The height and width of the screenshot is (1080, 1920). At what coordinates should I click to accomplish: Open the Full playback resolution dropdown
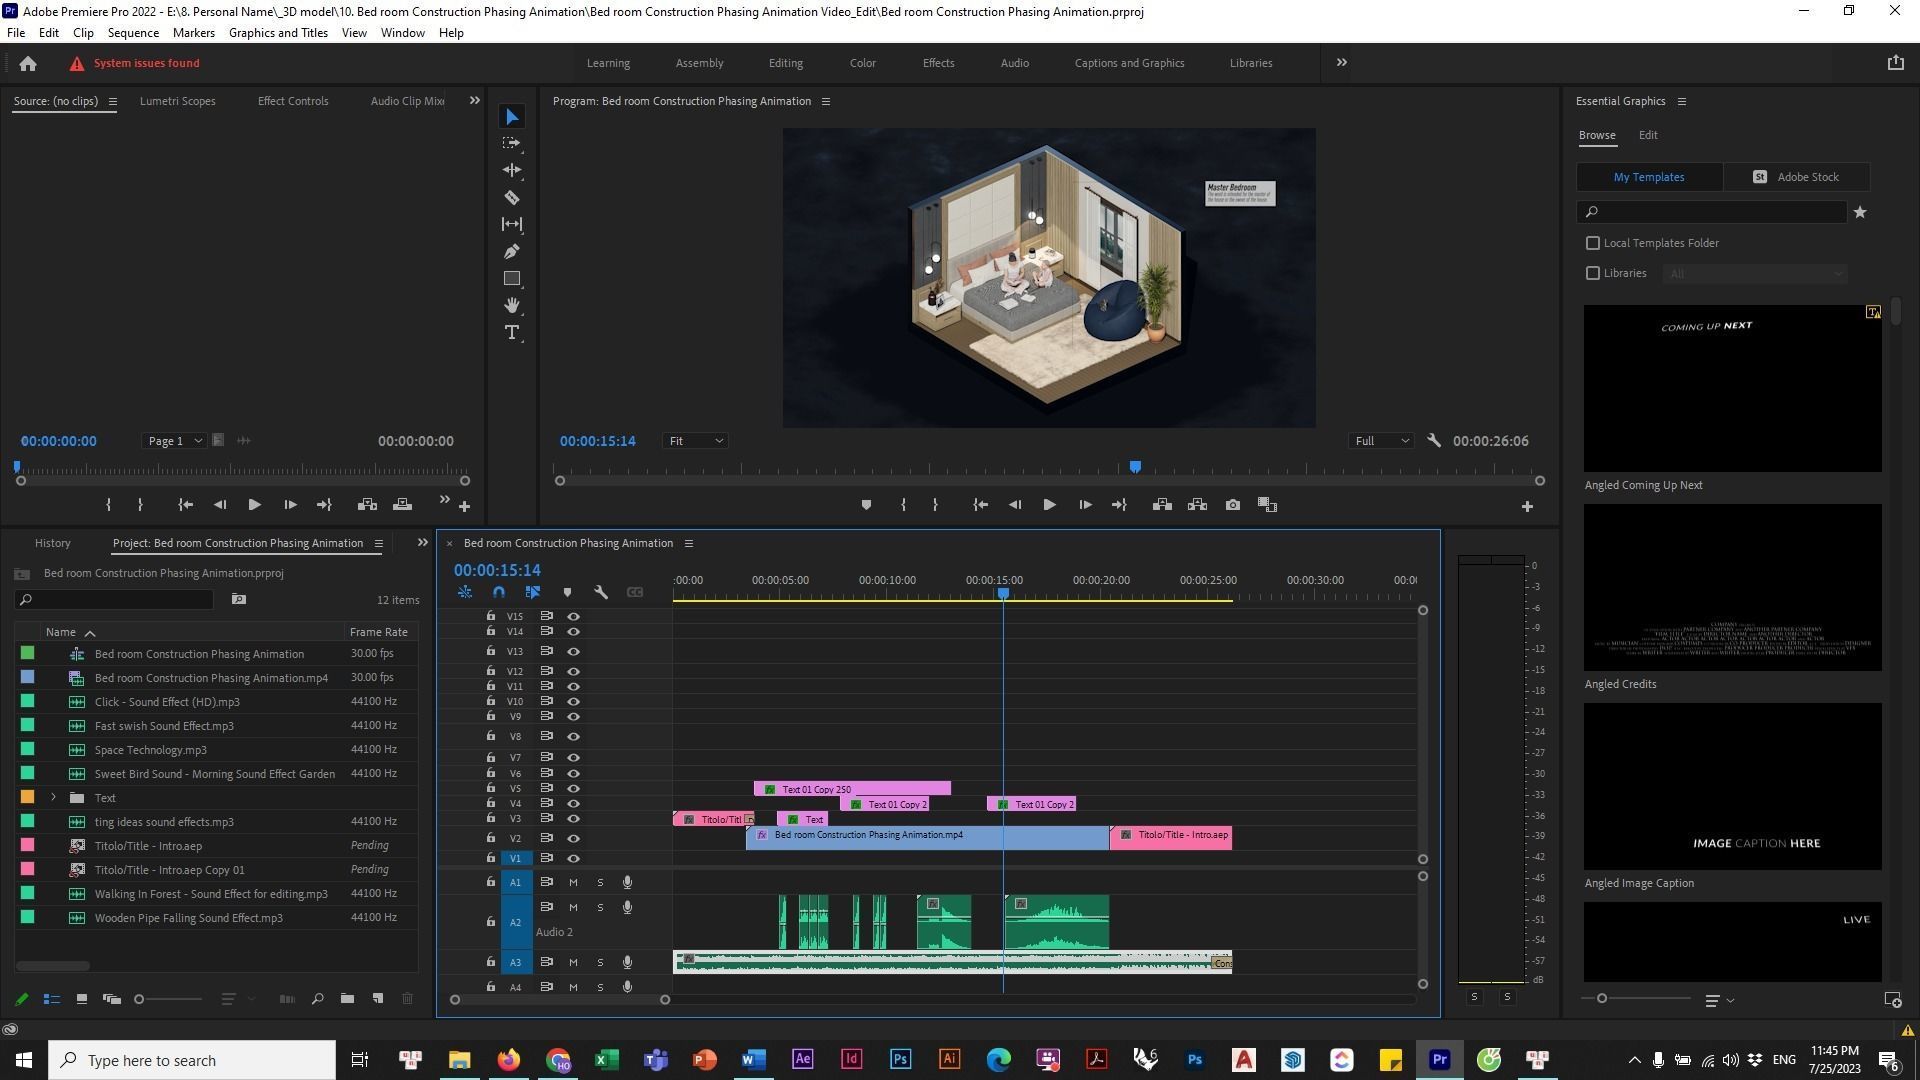pyautogui.click(x=1381, y=441)
